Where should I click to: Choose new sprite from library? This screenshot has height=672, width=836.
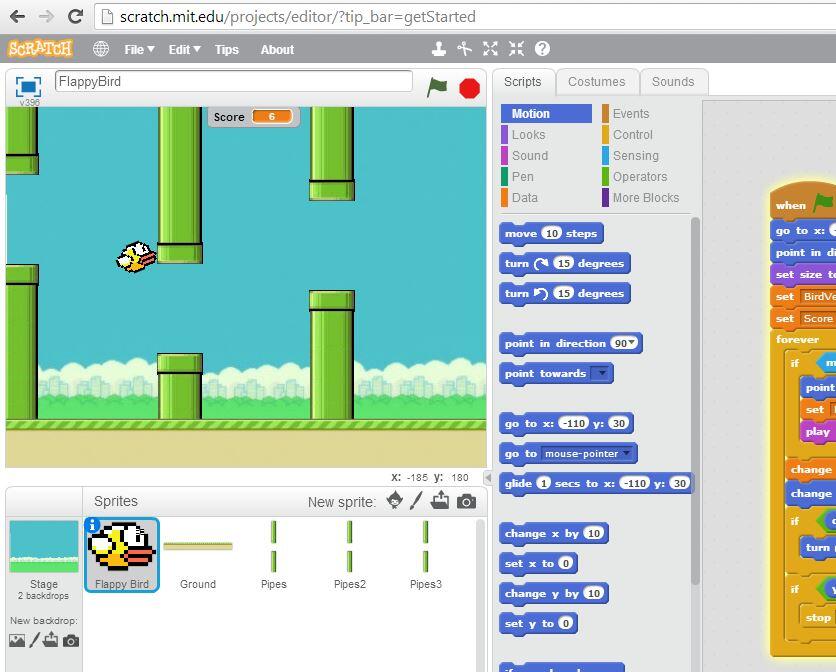(395, 501)
